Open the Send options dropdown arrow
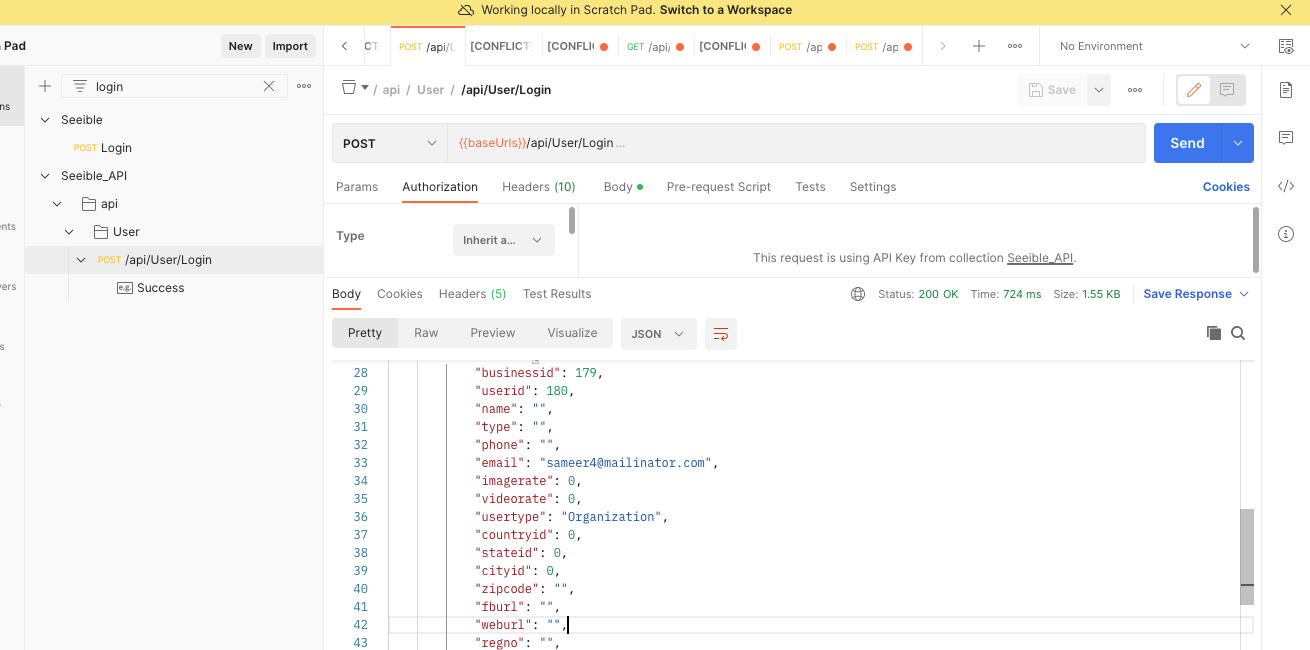1310x650 pixels. pos(1238,143)
